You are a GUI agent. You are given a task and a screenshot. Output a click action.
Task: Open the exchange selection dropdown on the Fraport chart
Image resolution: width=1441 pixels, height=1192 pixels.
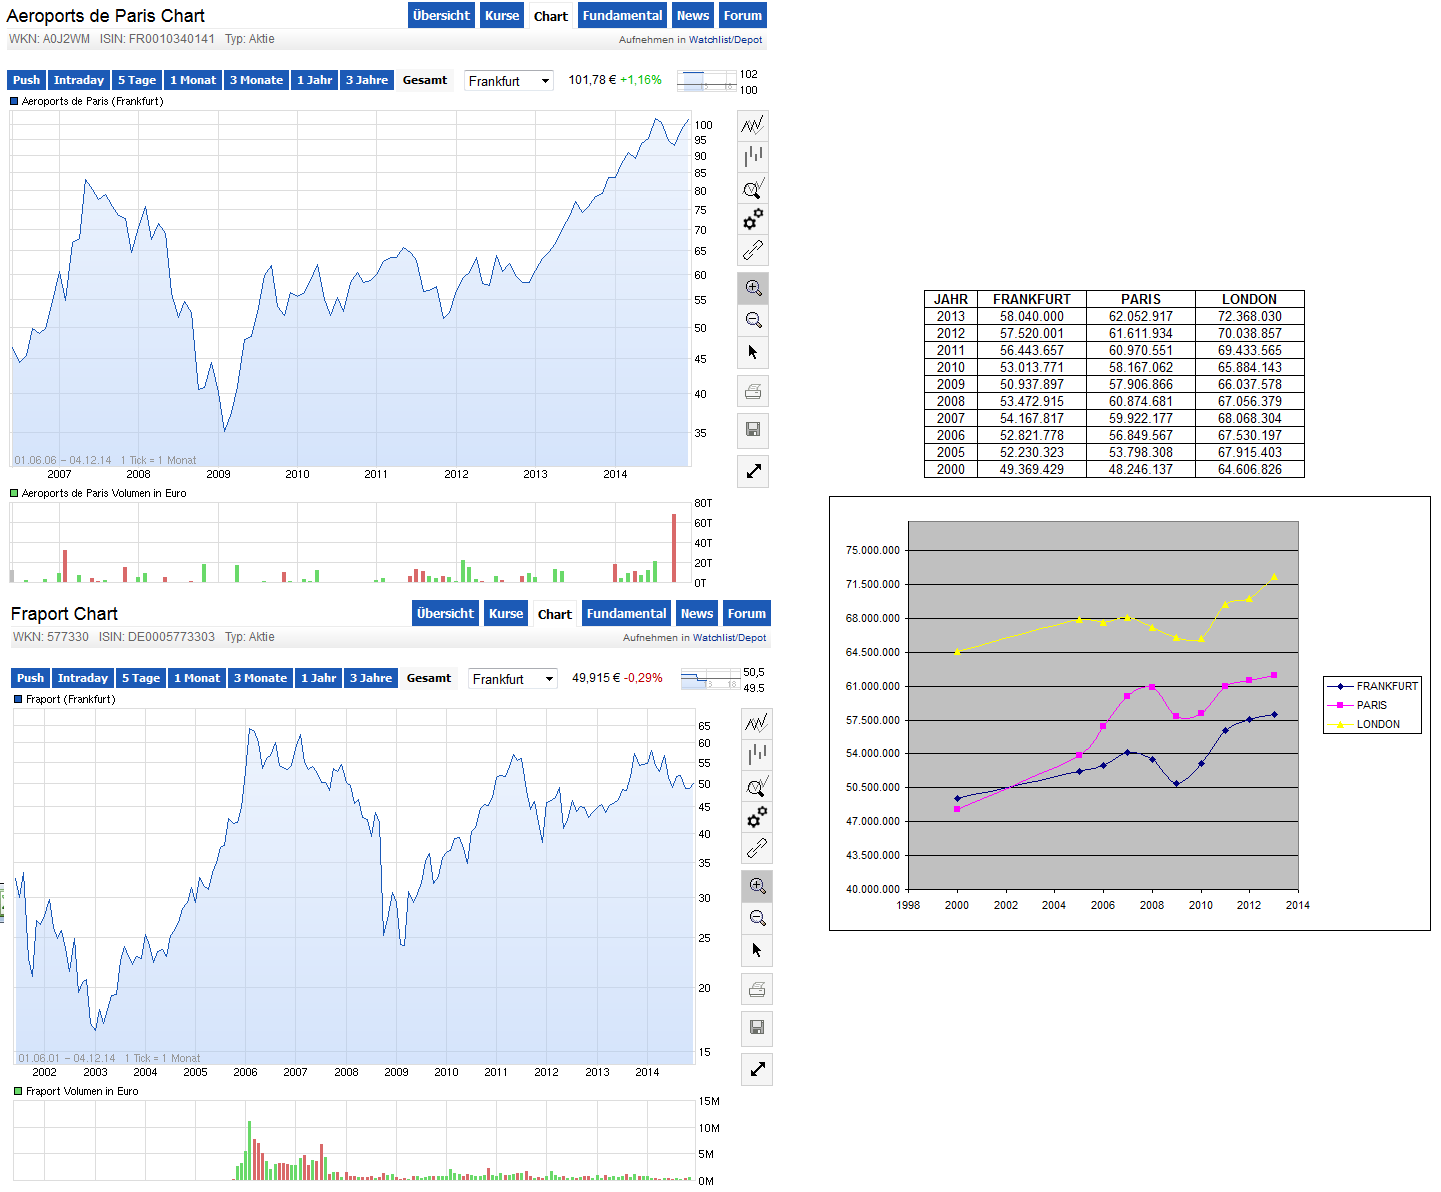click(512, 678)
